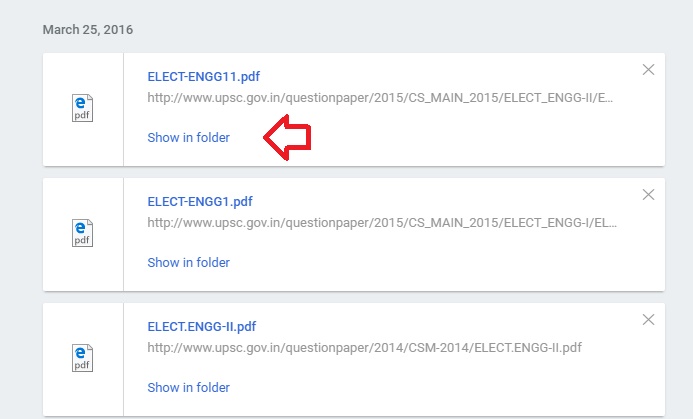
Task: Click the ELECT.ENGG-II.pdf file type icon
Action: coord(83,359)
